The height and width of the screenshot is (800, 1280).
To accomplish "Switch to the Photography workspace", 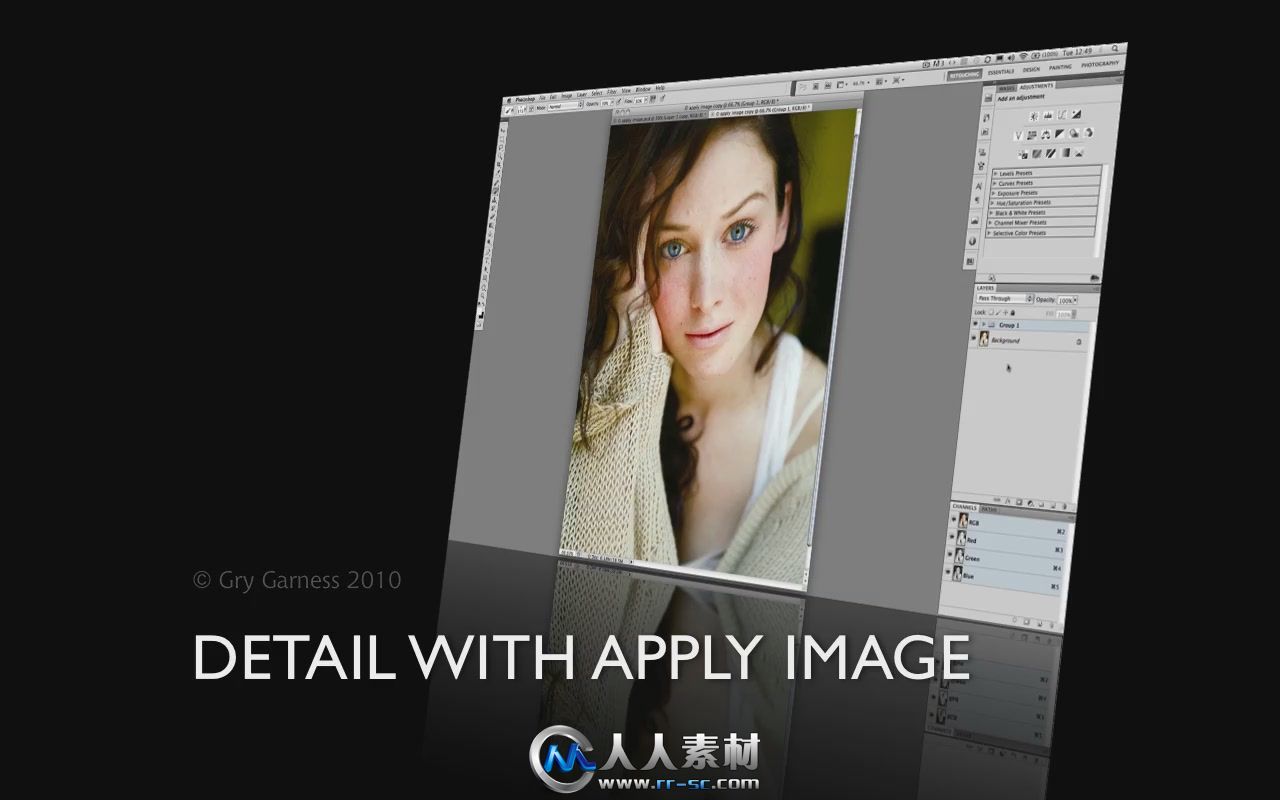I will [x=1100, y=64].
